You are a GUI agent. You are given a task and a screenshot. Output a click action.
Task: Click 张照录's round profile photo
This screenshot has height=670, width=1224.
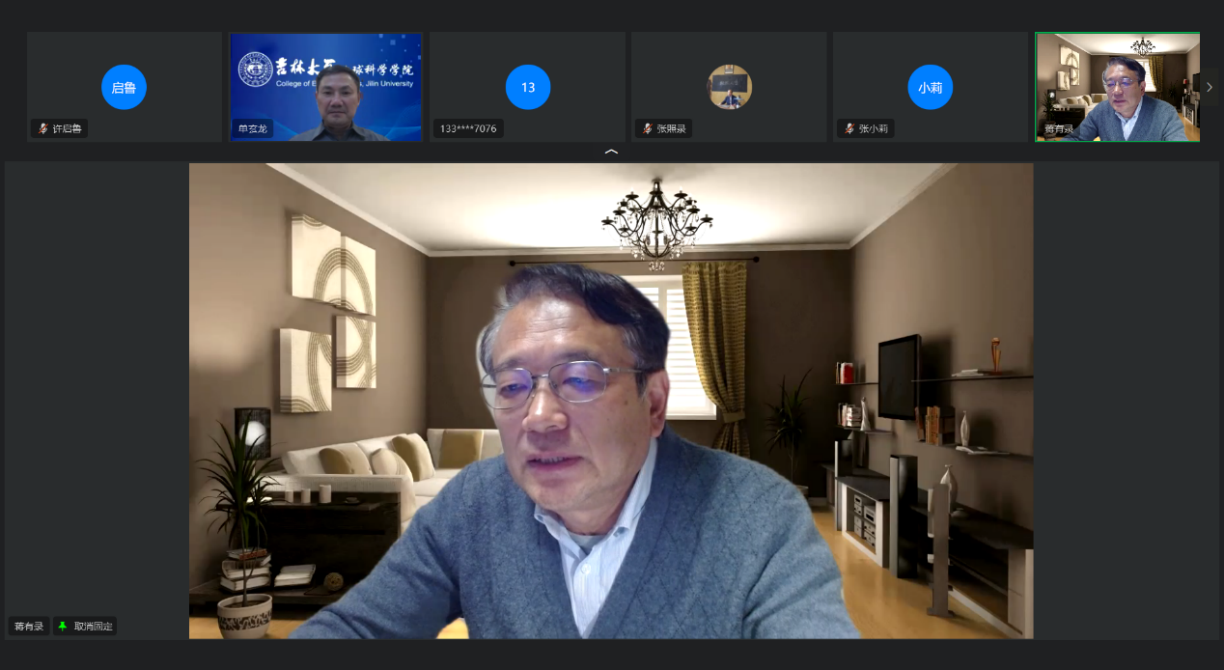tap(729, 87)
